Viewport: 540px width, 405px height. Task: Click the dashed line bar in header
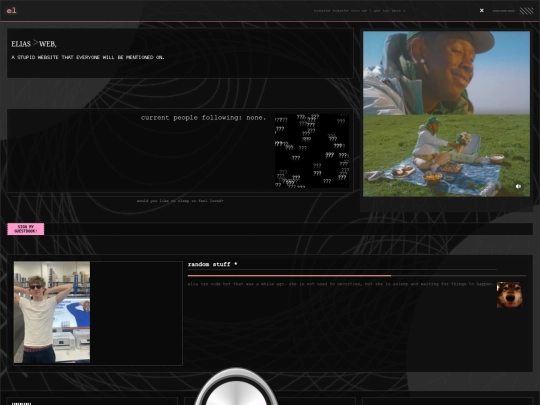tap(503, 11)
